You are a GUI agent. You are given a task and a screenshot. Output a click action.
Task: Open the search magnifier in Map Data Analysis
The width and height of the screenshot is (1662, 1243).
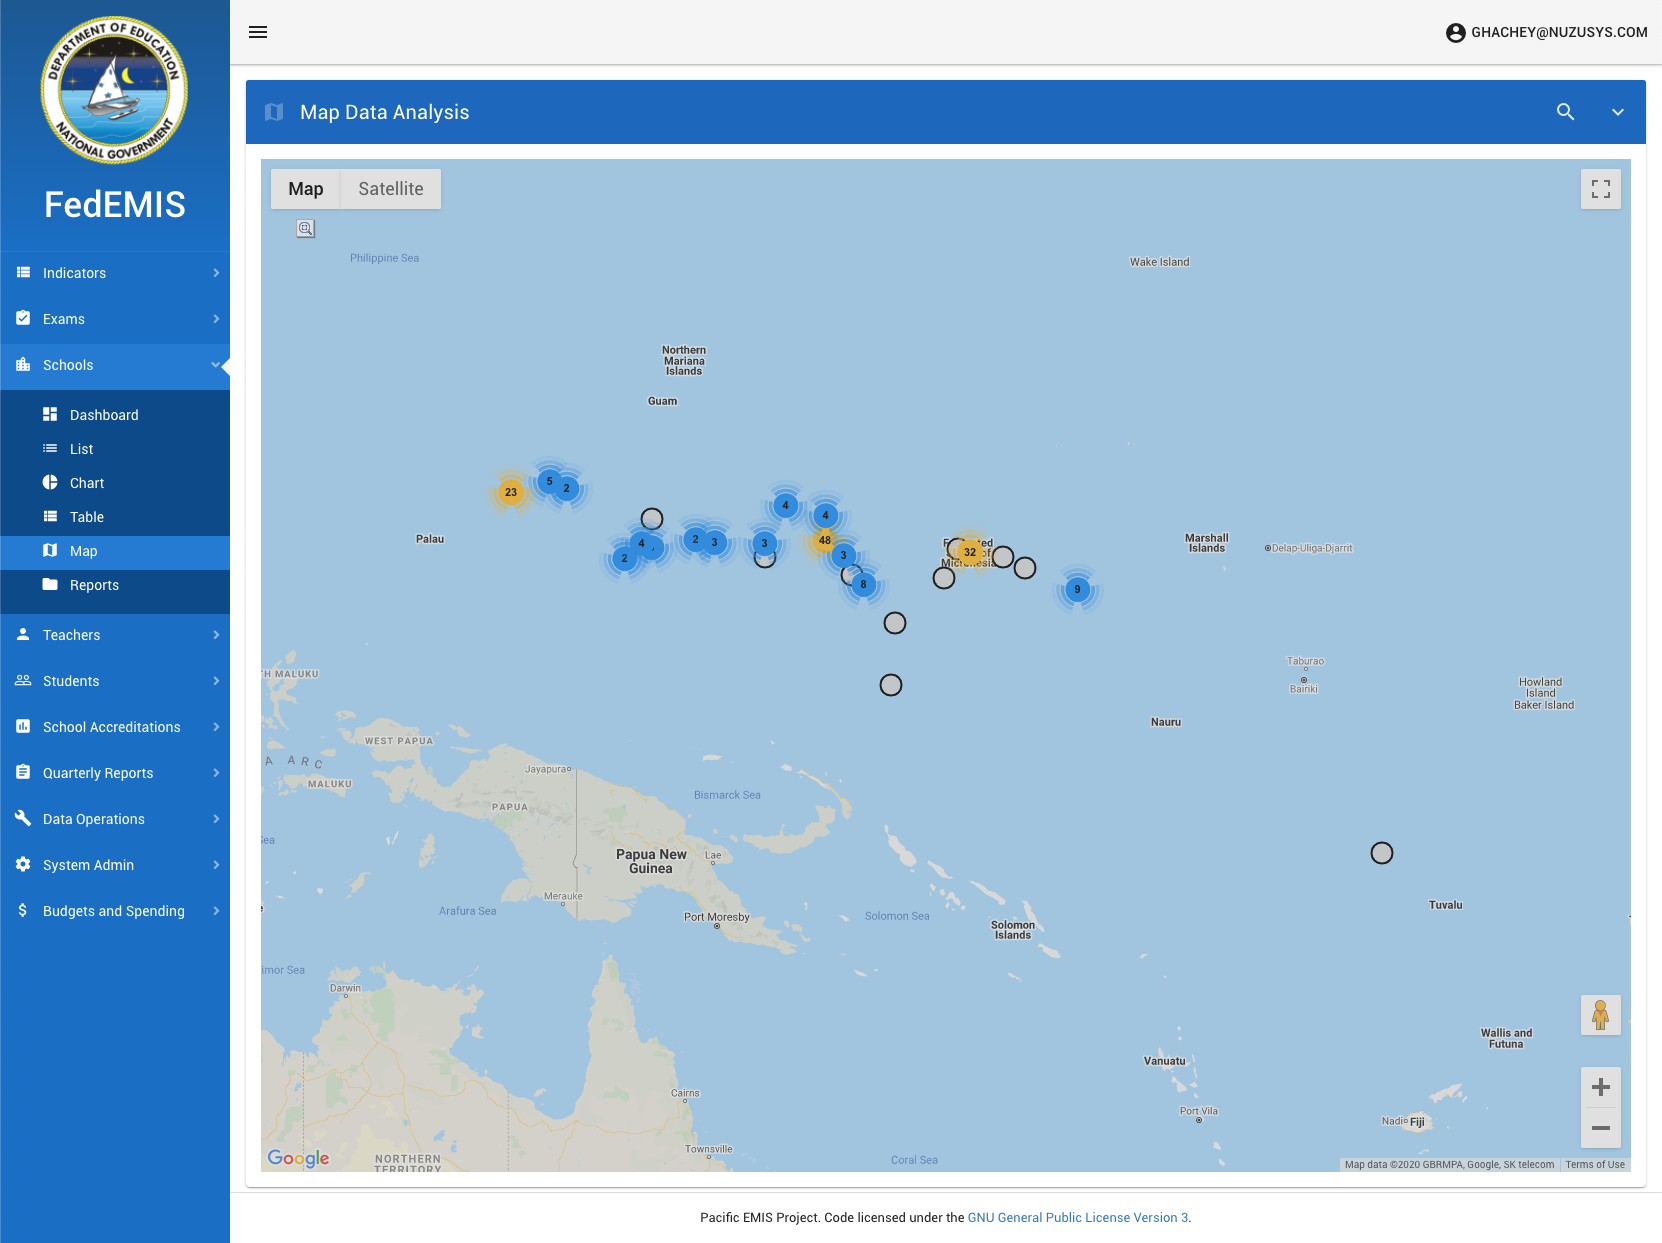click(x=1565, y=112)
